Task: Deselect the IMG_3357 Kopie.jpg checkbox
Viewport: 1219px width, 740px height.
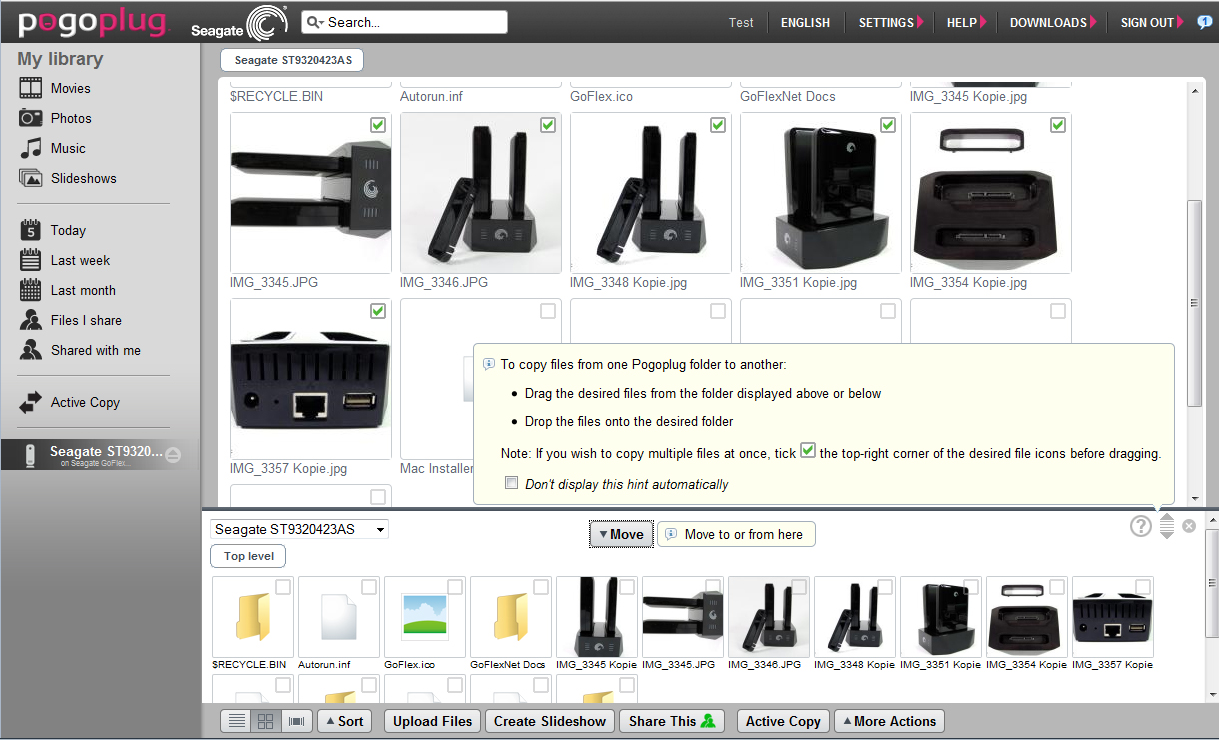Action: click(x=378, y=311)
